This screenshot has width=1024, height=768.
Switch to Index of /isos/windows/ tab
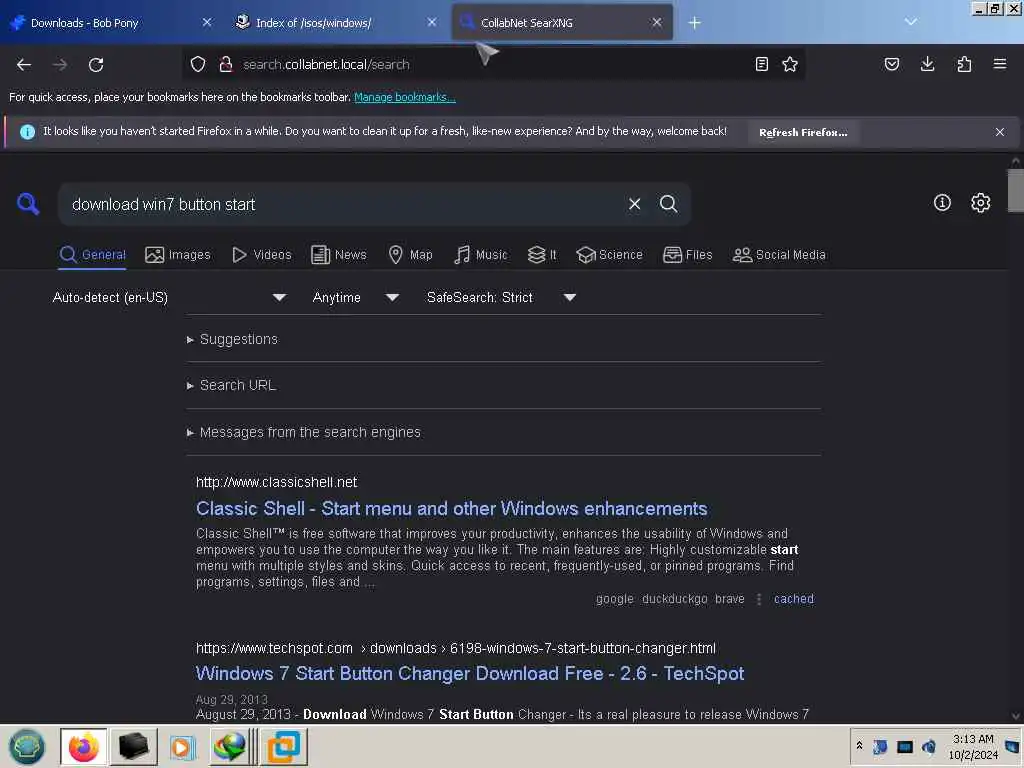coord(335,23)
